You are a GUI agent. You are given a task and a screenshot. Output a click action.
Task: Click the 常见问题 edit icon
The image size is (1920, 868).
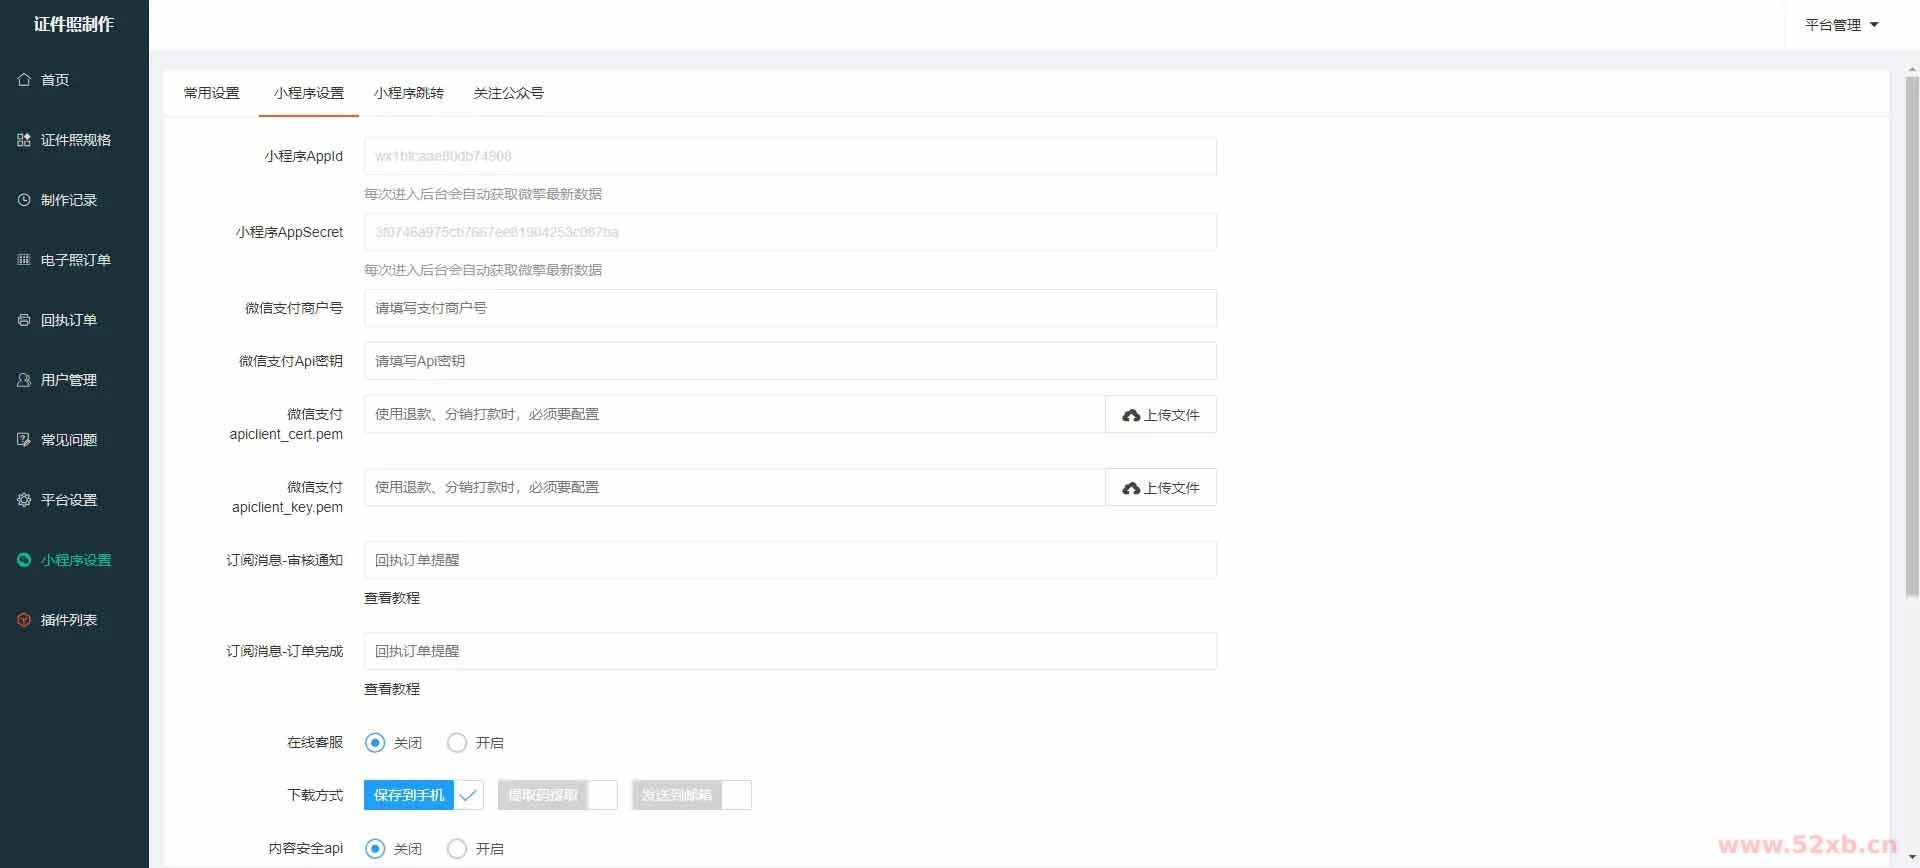[x=24, y=440]
